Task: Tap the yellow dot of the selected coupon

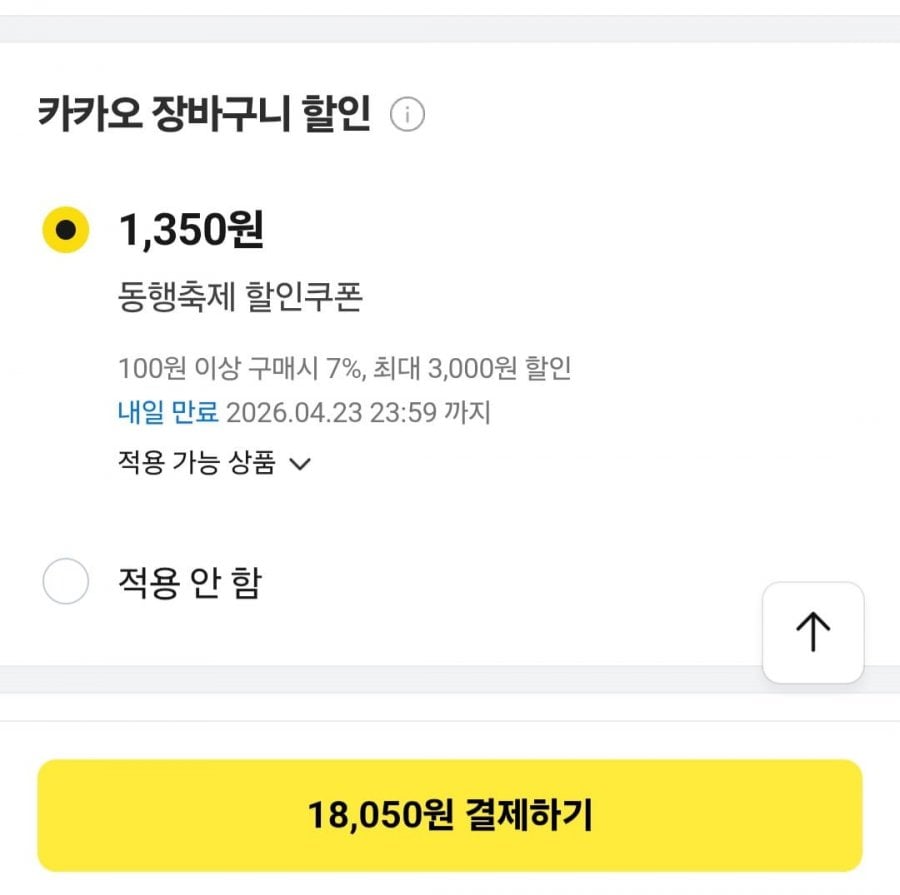Action: click(x=66, y=230)
